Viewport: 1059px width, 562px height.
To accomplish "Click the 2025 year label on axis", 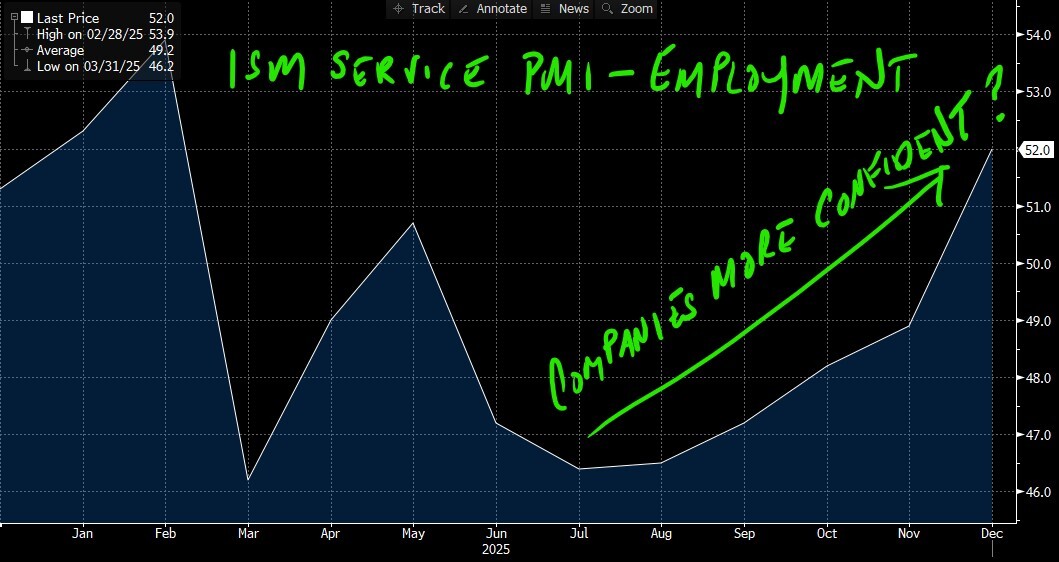I will tap(497, 550).
